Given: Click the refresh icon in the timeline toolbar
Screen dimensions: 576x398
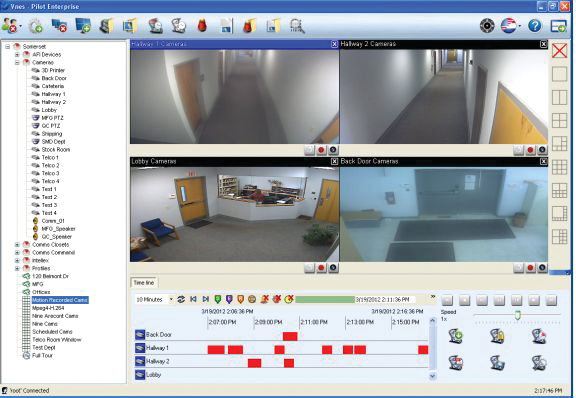Looking at the screenshot, I should coord(181,300).
